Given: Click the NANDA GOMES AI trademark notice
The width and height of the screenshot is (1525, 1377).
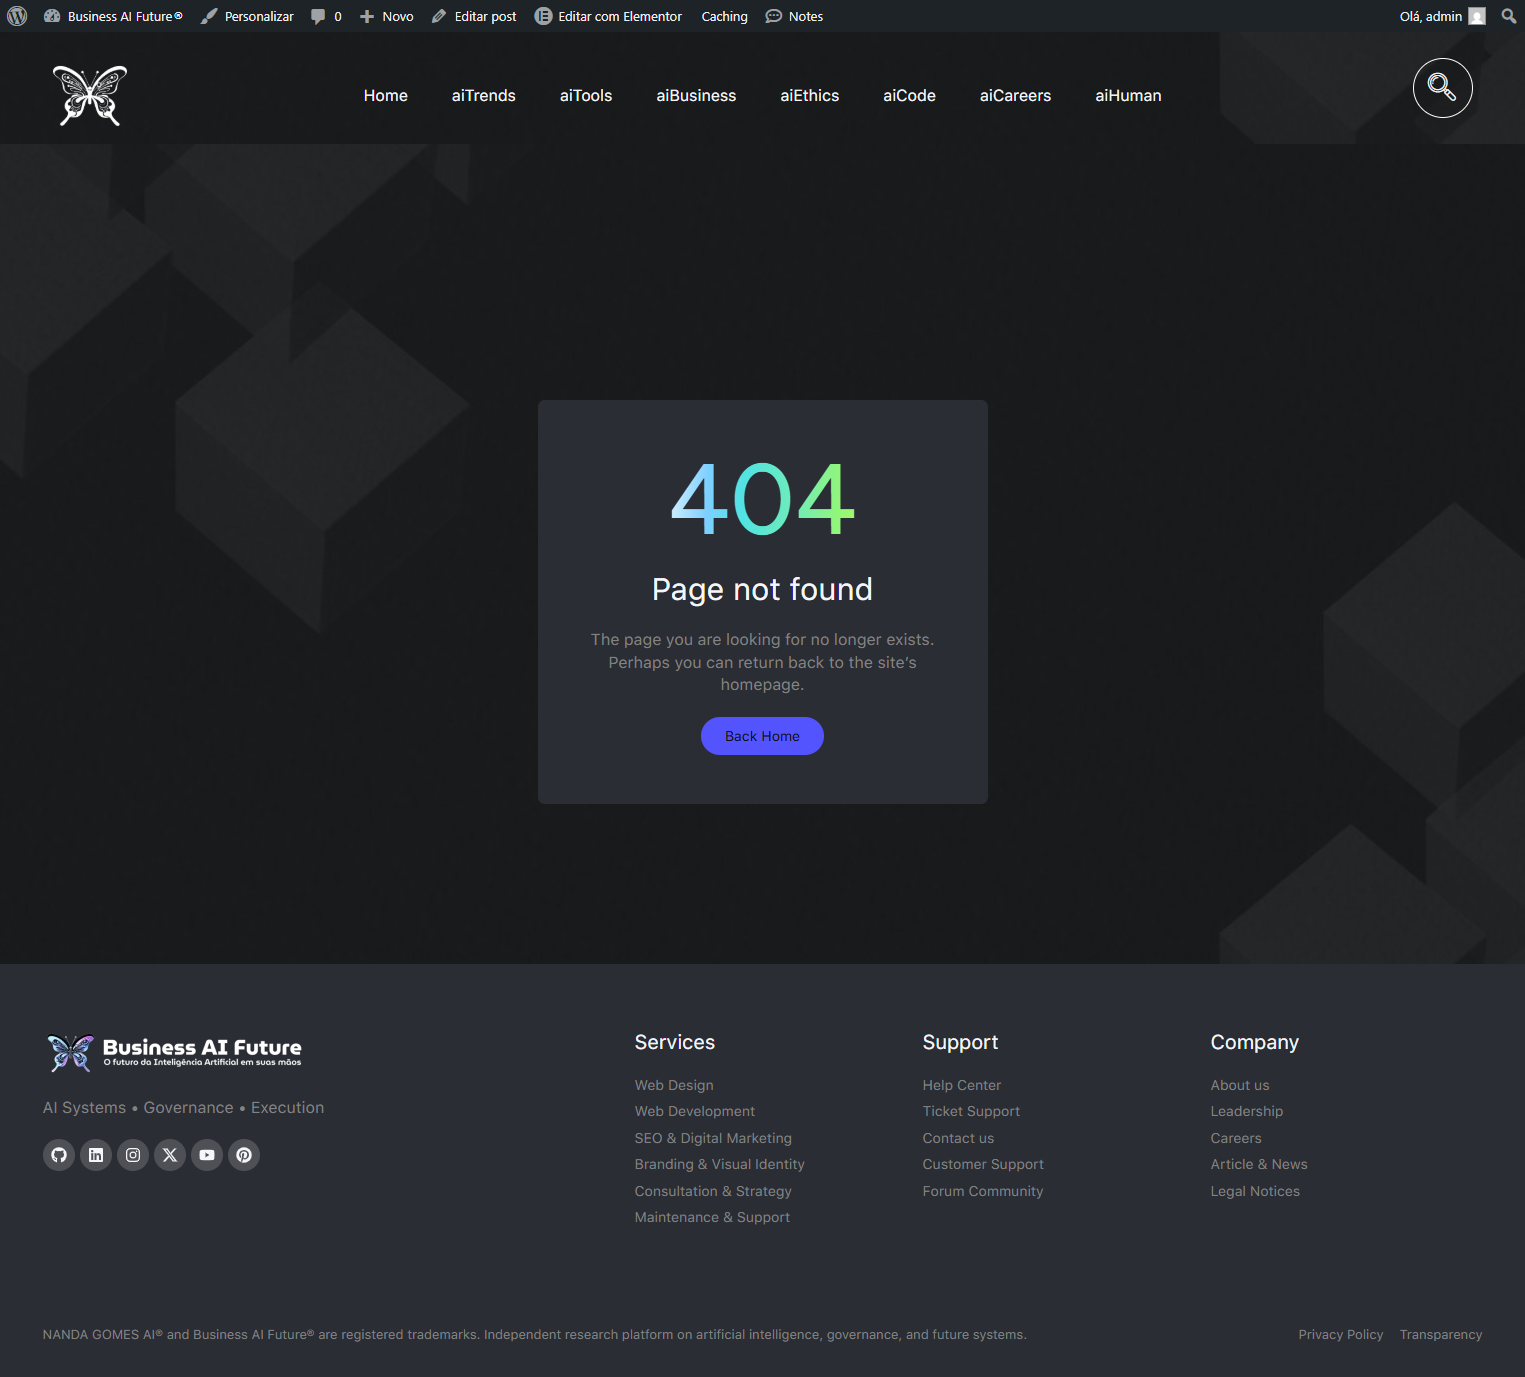Looking at the screenshot, I should [535, 1335].
